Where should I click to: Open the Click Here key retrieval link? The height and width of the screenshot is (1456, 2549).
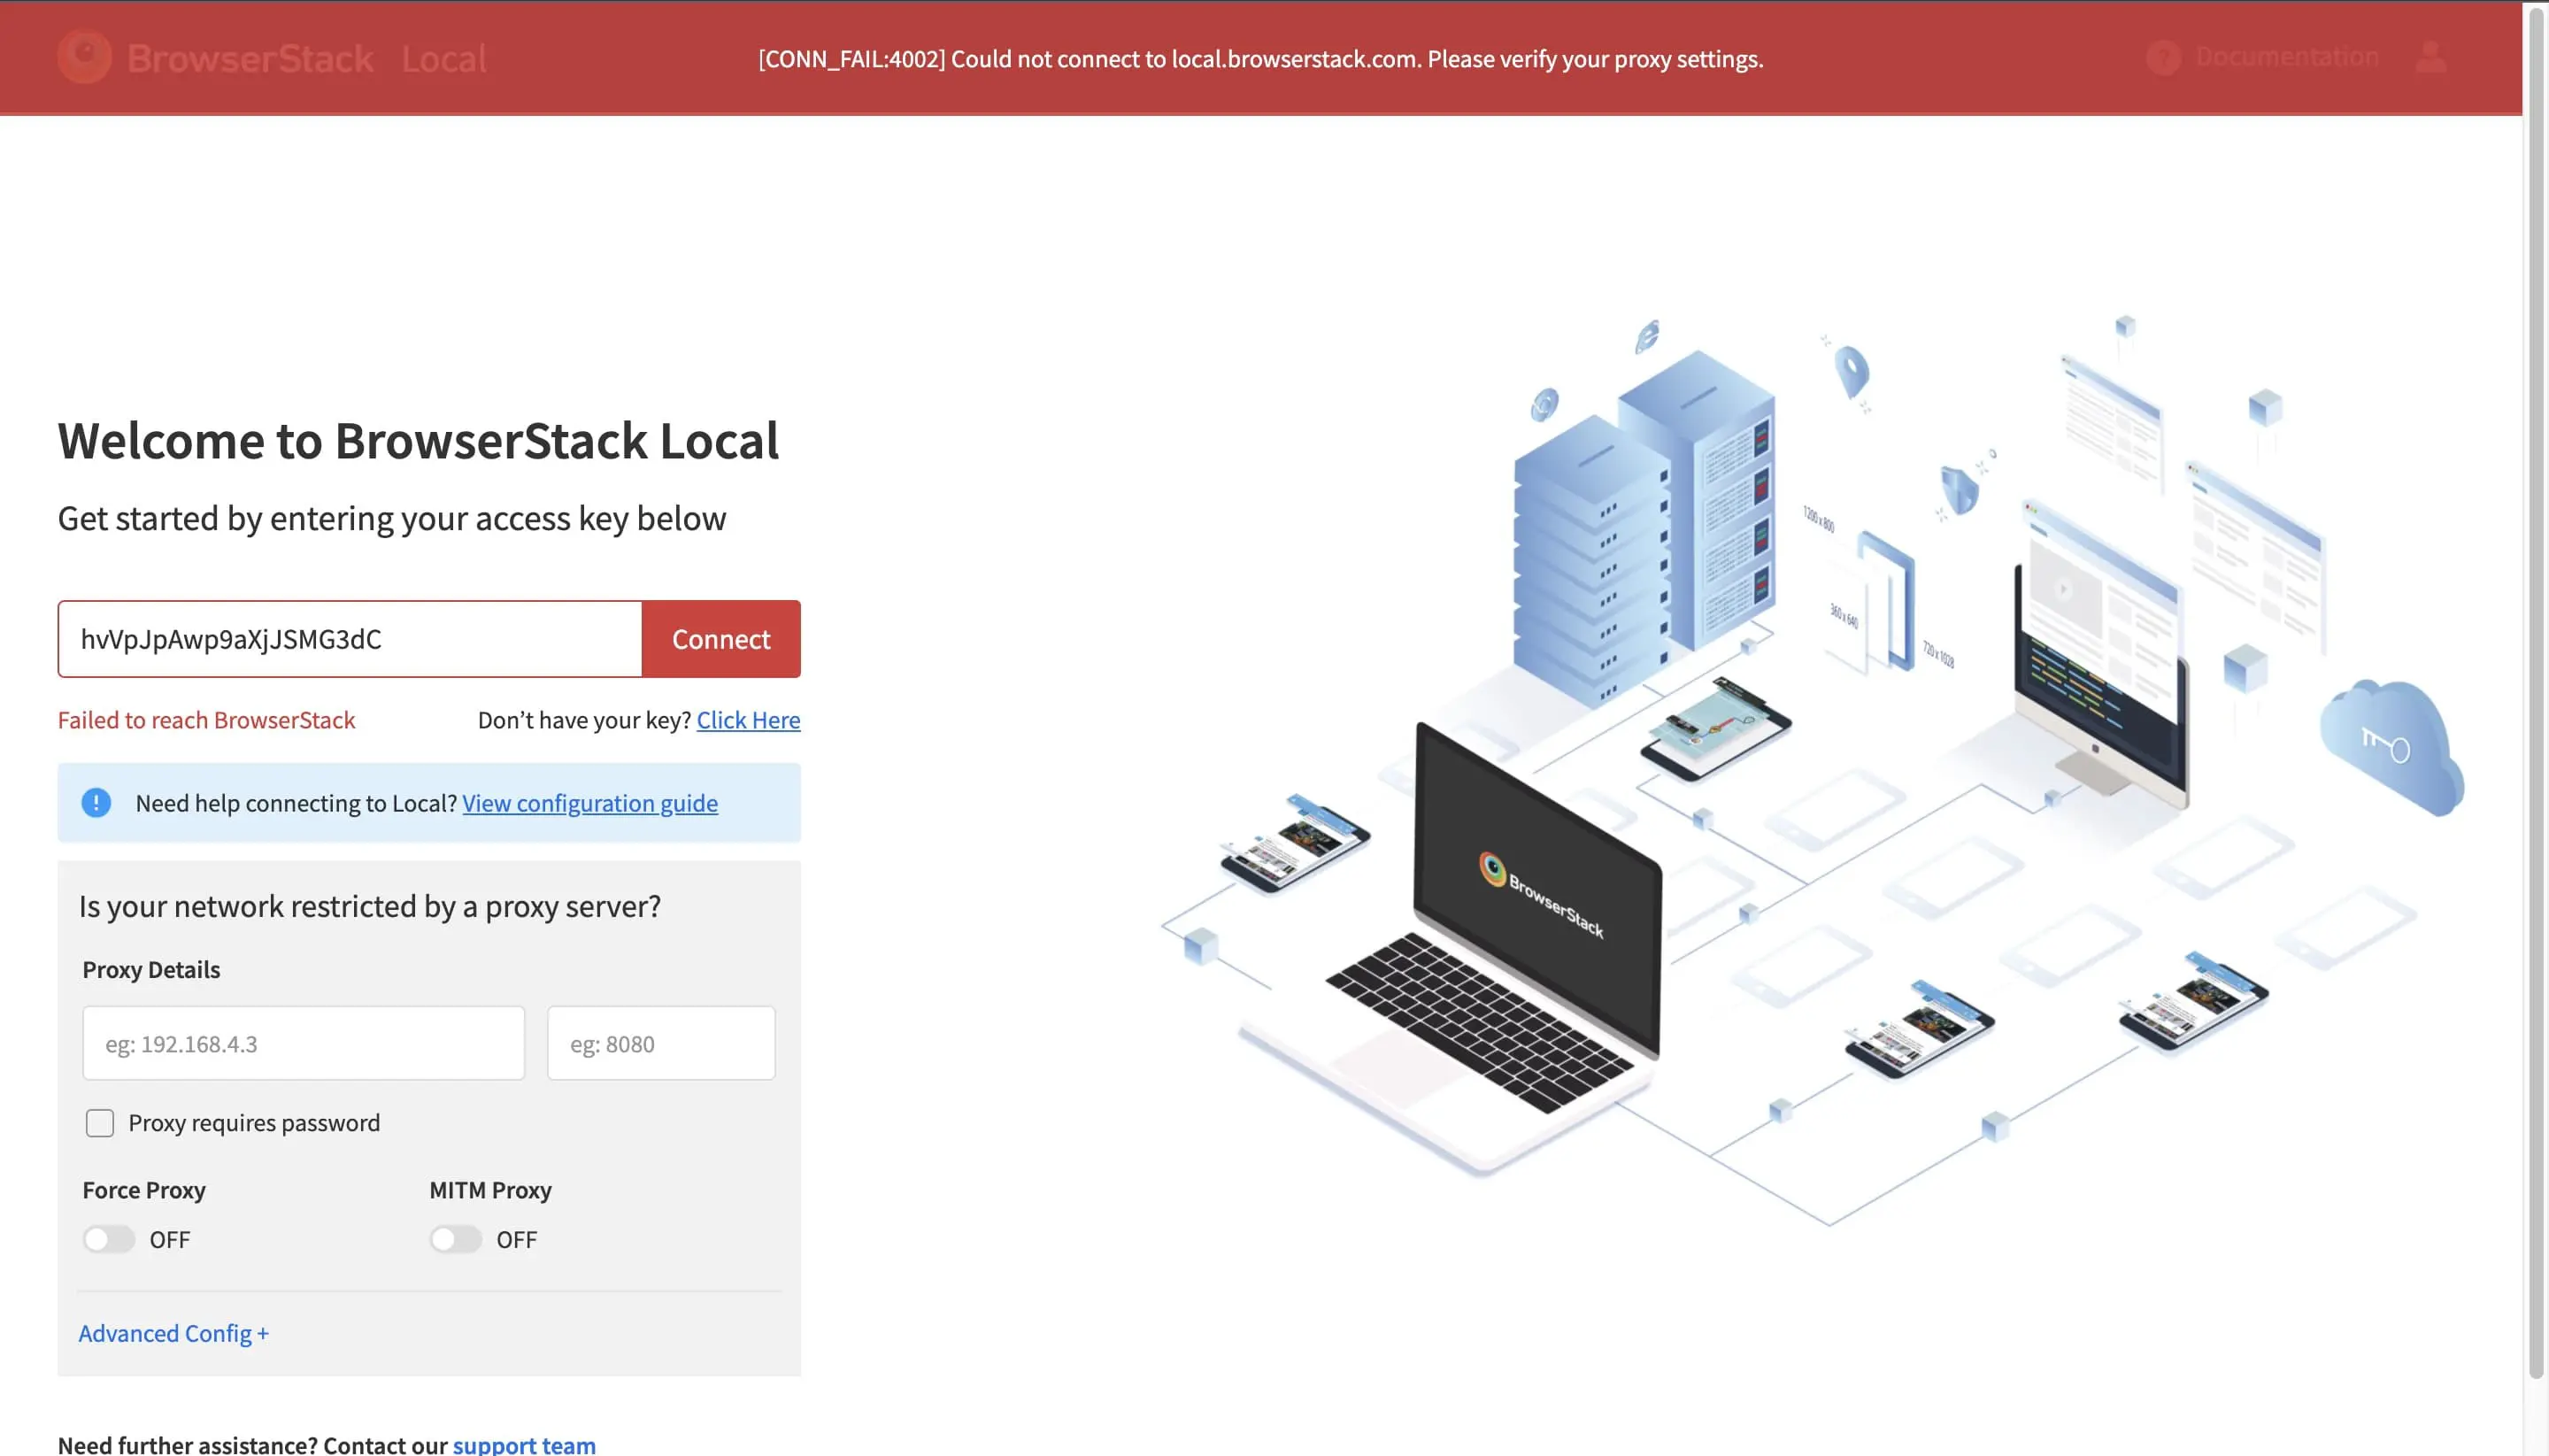click(x=748, y=719)
